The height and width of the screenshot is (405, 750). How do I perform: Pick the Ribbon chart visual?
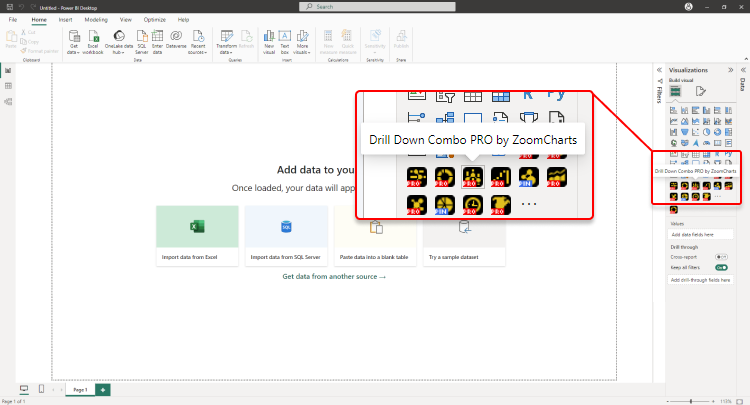coord(728,121)
